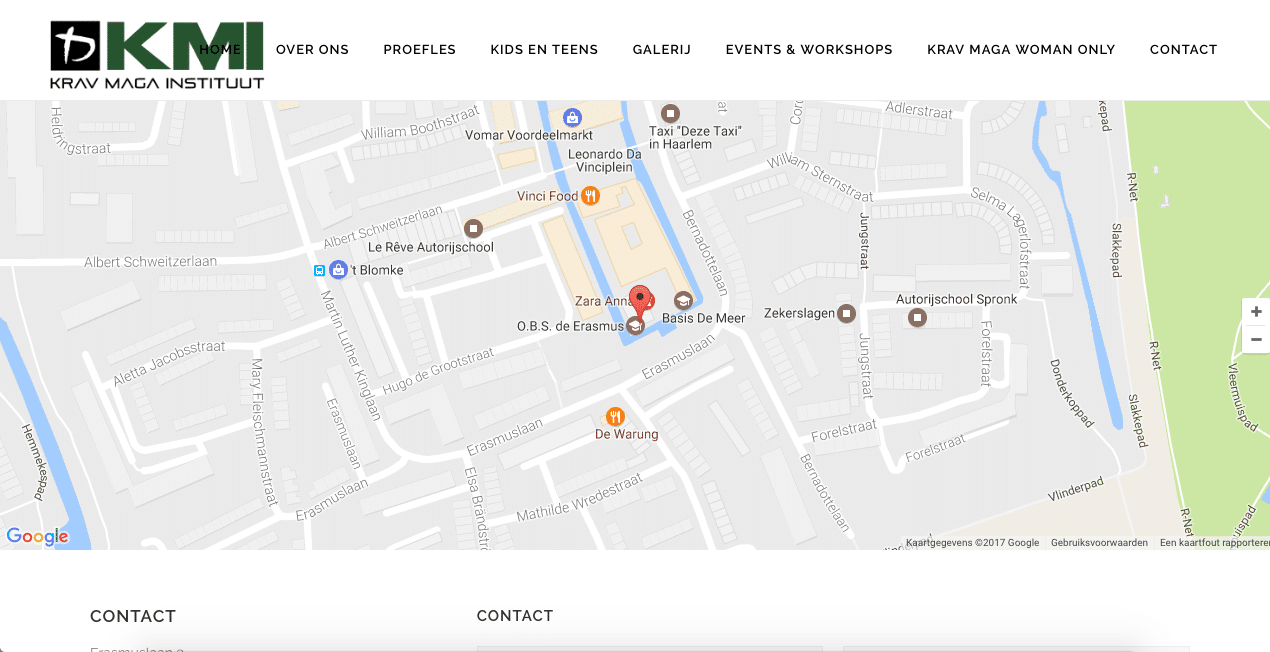This screenshot has width=1270, height=652.
Task: Select the Zekerslagen marker icon
Action: tap(846, 313)
